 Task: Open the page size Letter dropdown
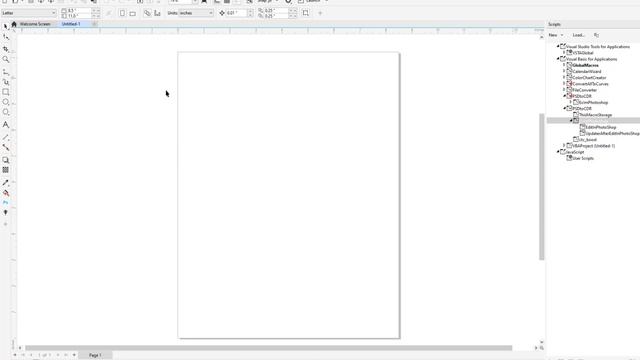coord(29,13)
